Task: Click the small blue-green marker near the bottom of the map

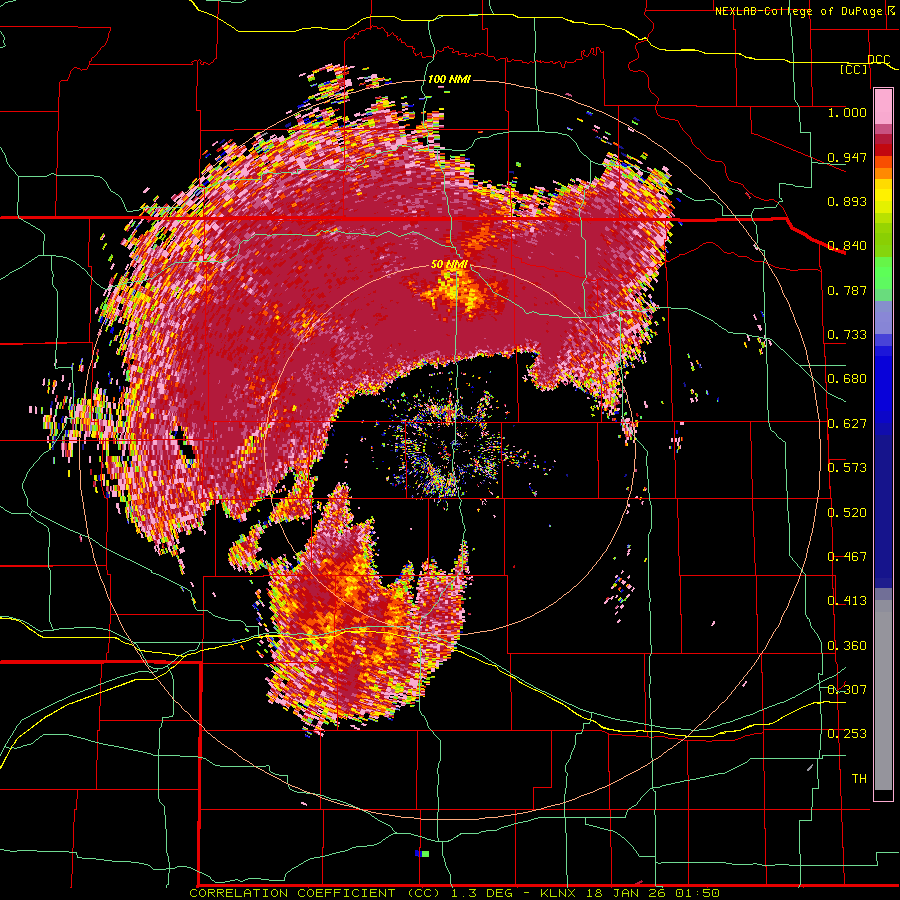Action: (x=422, y=854)
